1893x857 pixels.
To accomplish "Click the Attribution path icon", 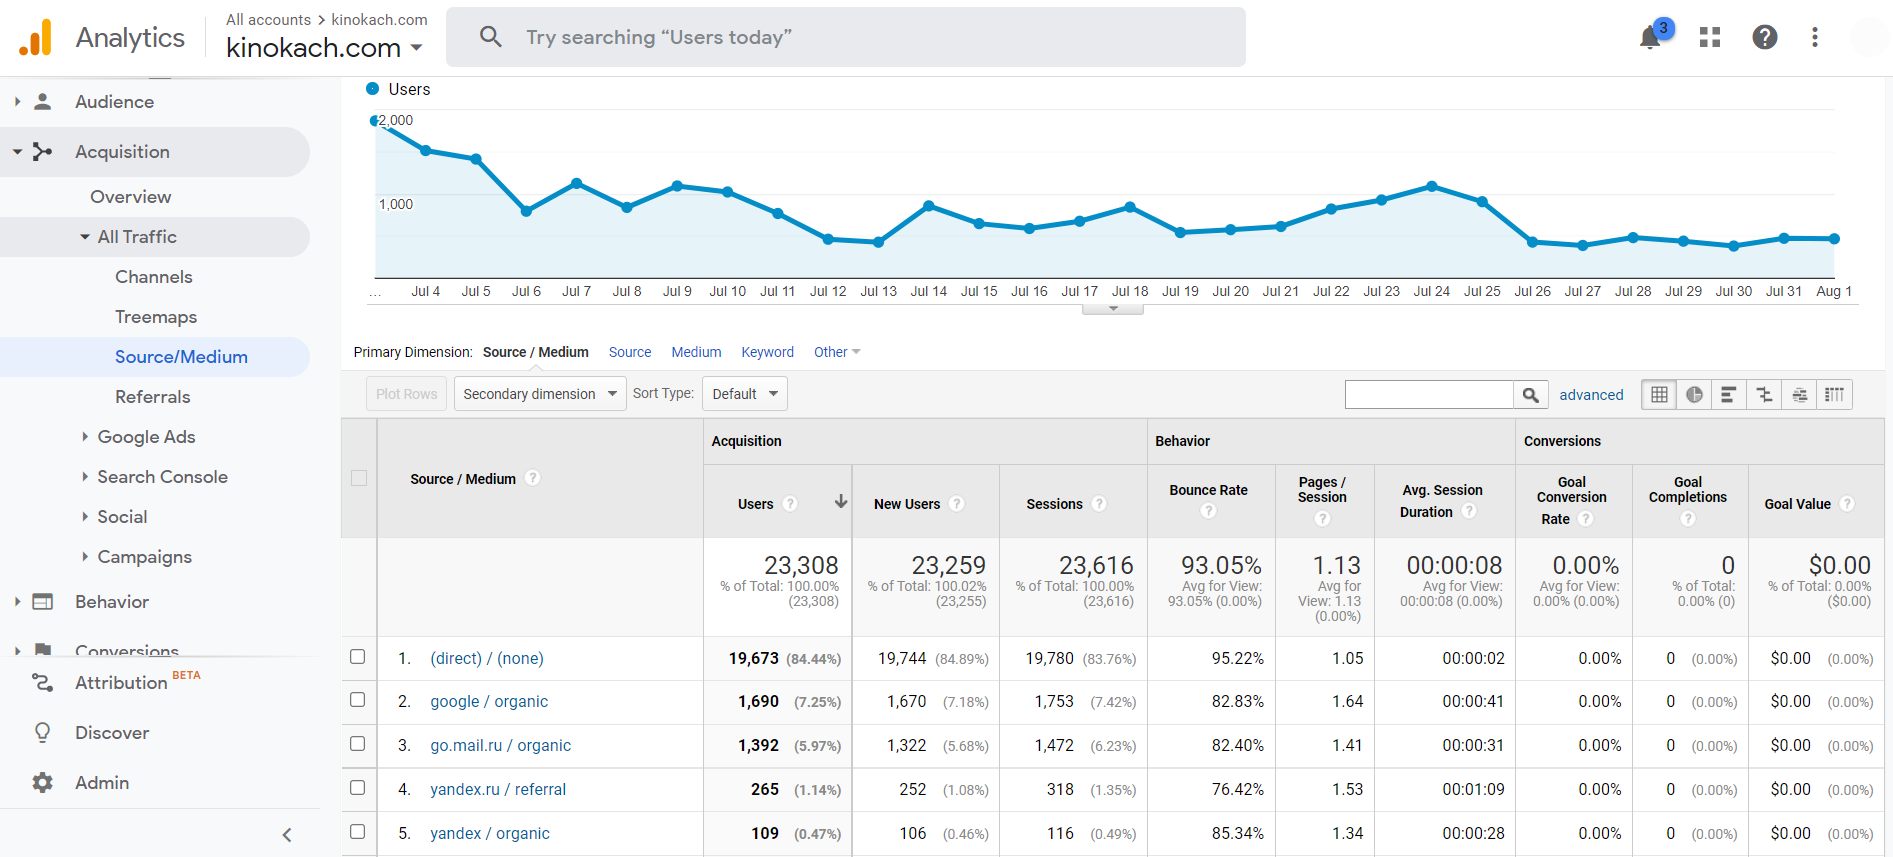I will (42, 682).
